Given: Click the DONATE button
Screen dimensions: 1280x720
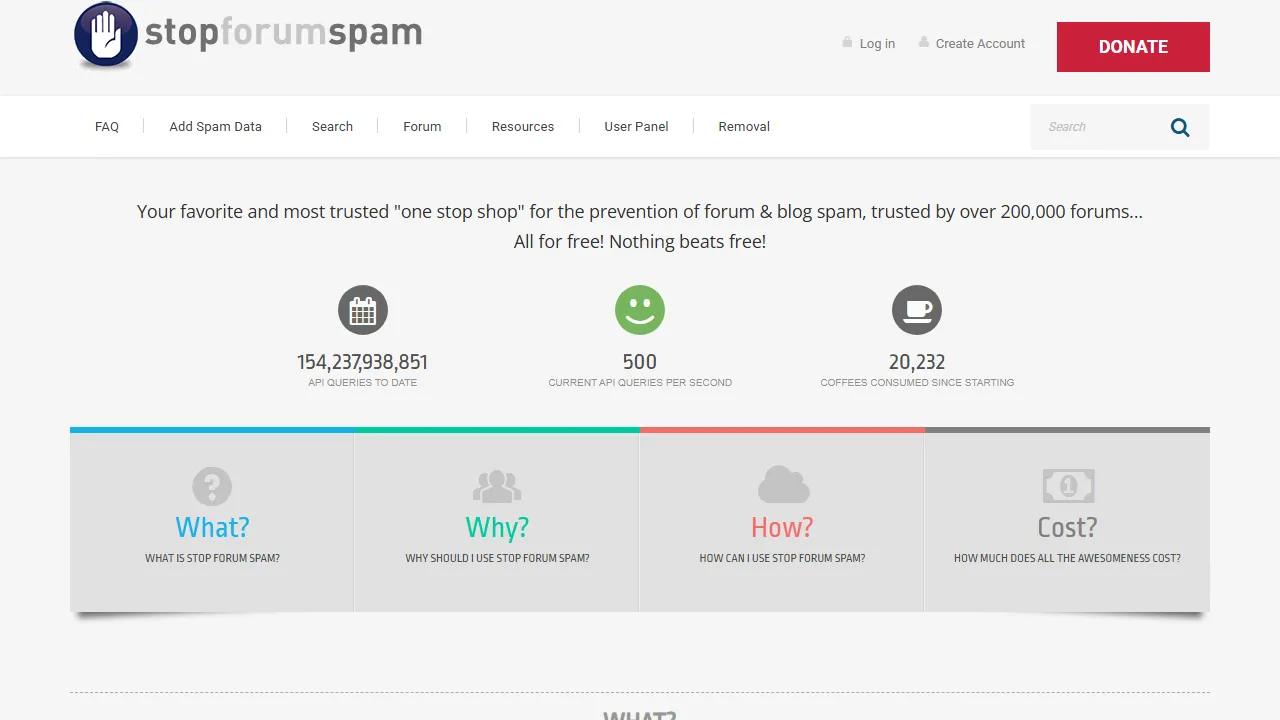Looking at the screenshot, I should 1133,46.
